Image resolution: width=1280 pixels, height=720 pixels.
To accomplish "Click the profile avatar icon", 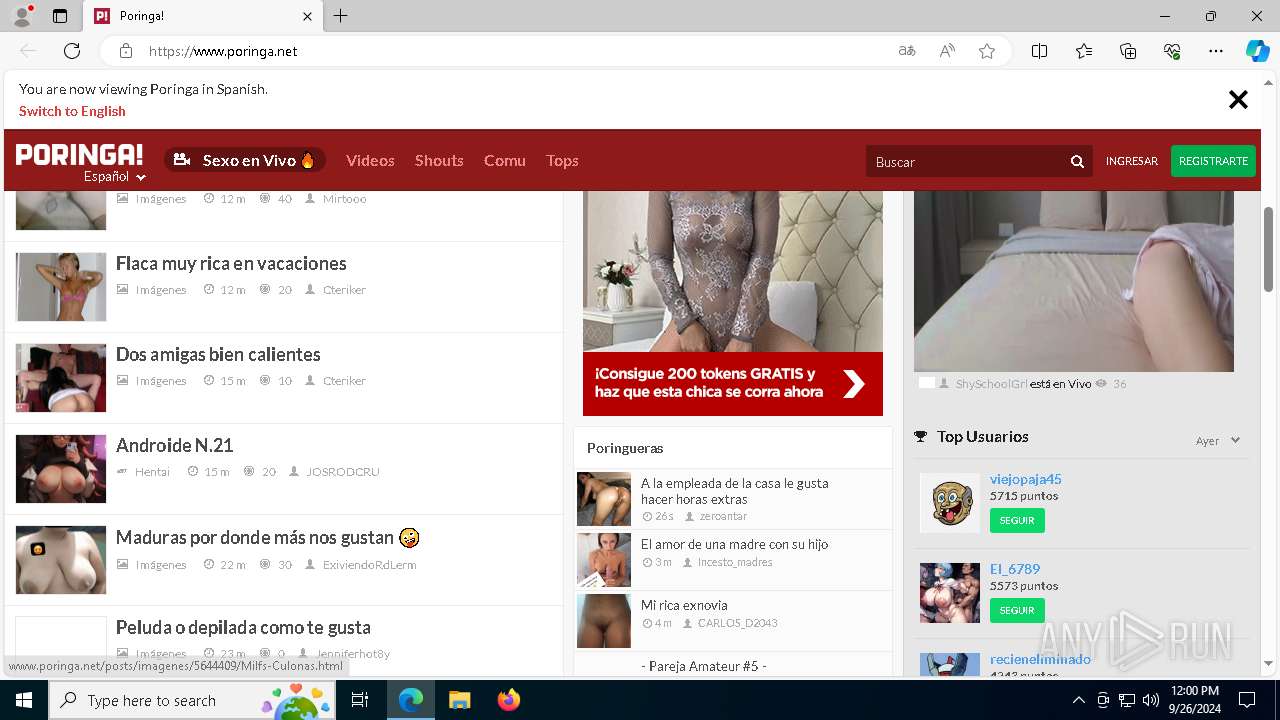I will pos(21,16).
